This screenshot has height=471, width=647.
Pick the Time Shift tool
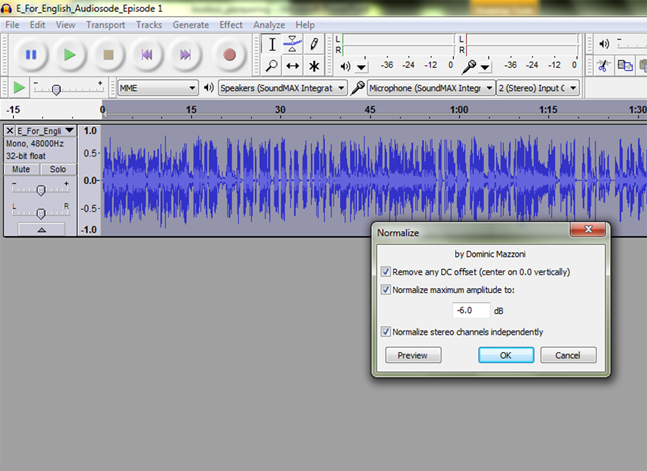click(292, 66)
